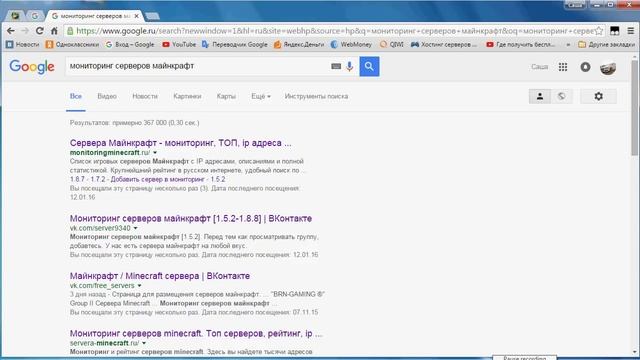The height and width of the screenshot is (360, 640).
Task: Open the Хостинг серверов bookmark
Action: click(444, 44)
